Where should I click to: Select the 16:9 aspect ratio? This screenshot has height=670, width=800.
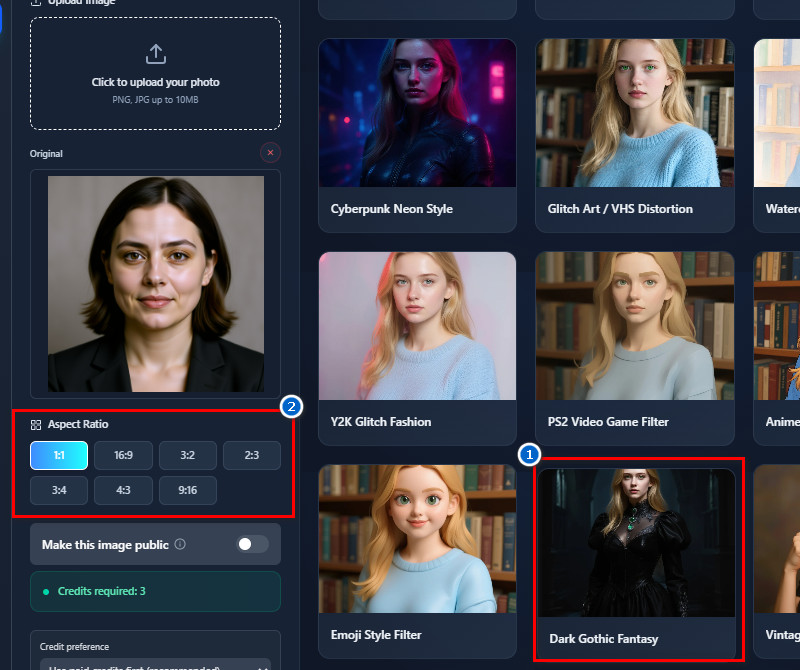click(x=123, y=455)
